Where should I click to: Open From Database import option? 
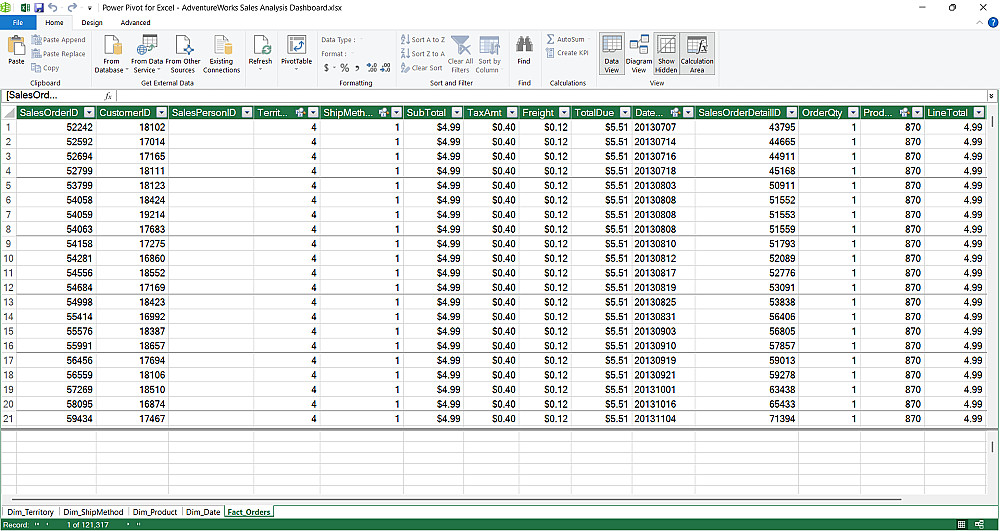click(x=112, y=54)
